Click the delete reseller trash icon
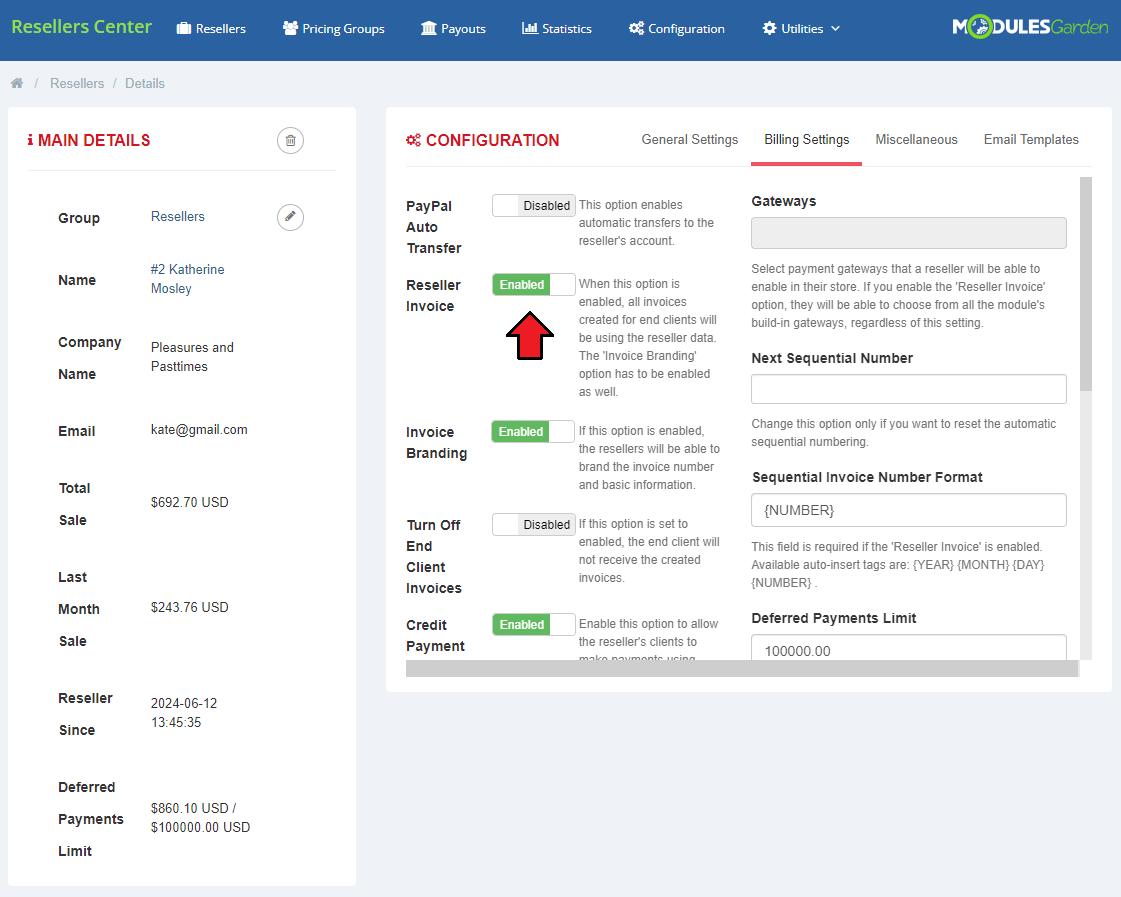The image size is (1121, 897). click(x=290, y=140)
